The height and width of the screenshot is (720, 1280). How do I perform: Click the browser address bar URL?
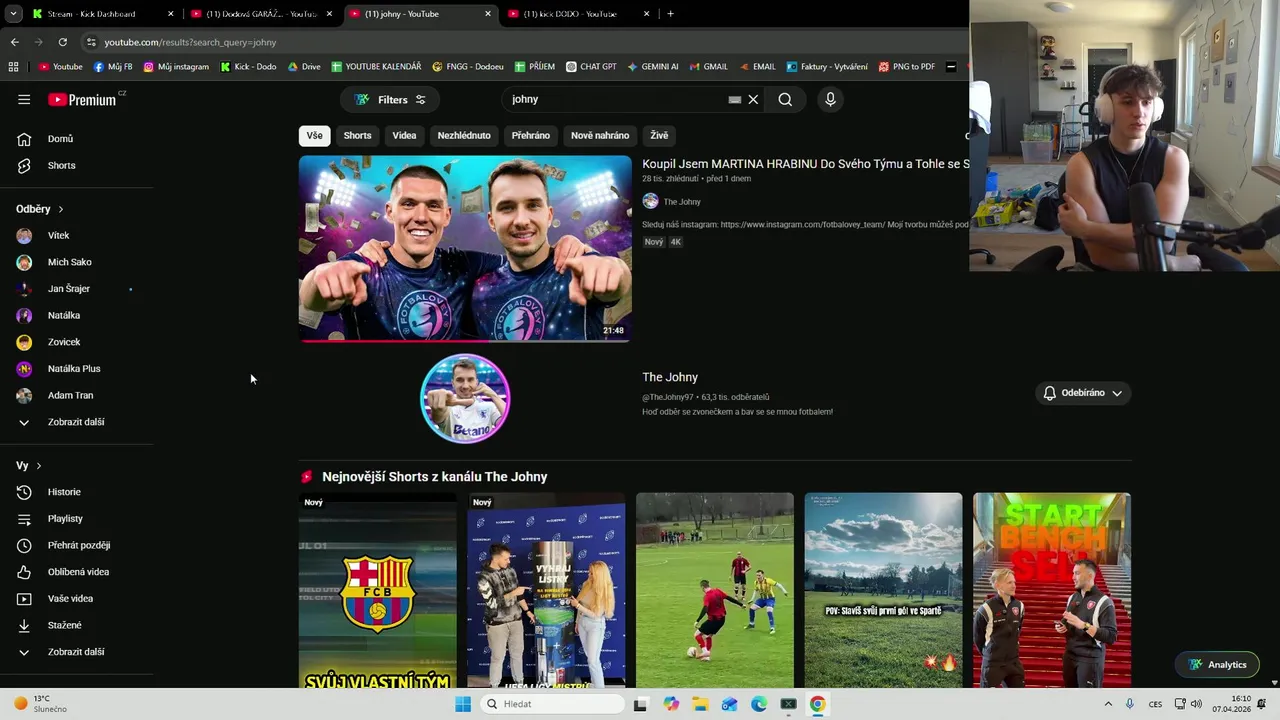point(190,42)
